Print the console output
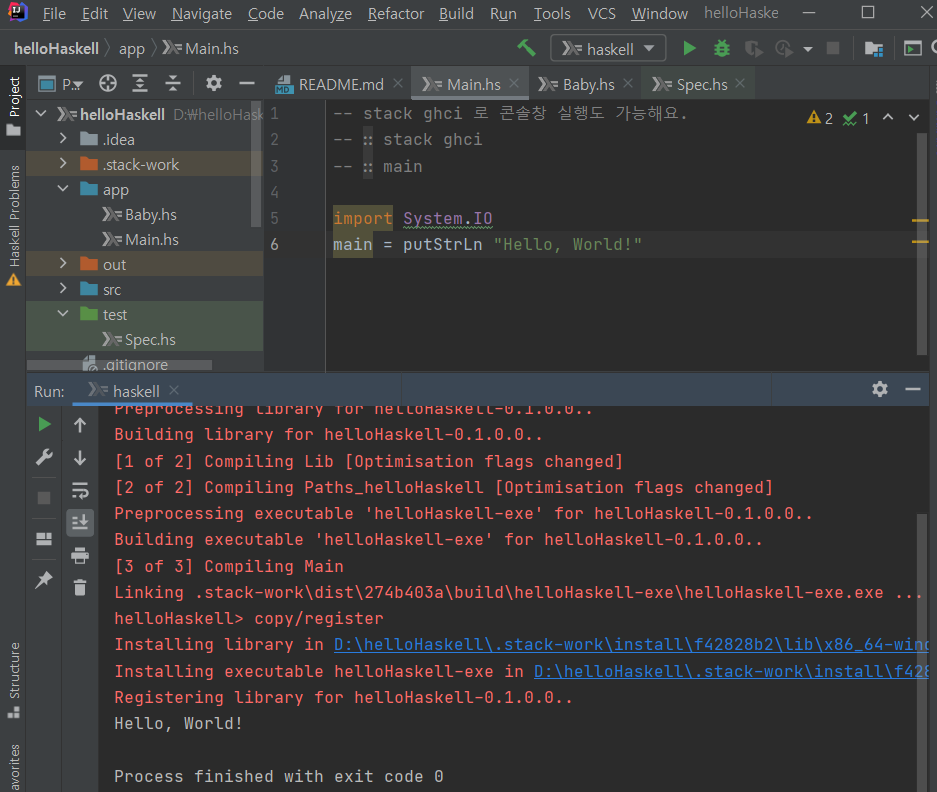 [80, 555]
